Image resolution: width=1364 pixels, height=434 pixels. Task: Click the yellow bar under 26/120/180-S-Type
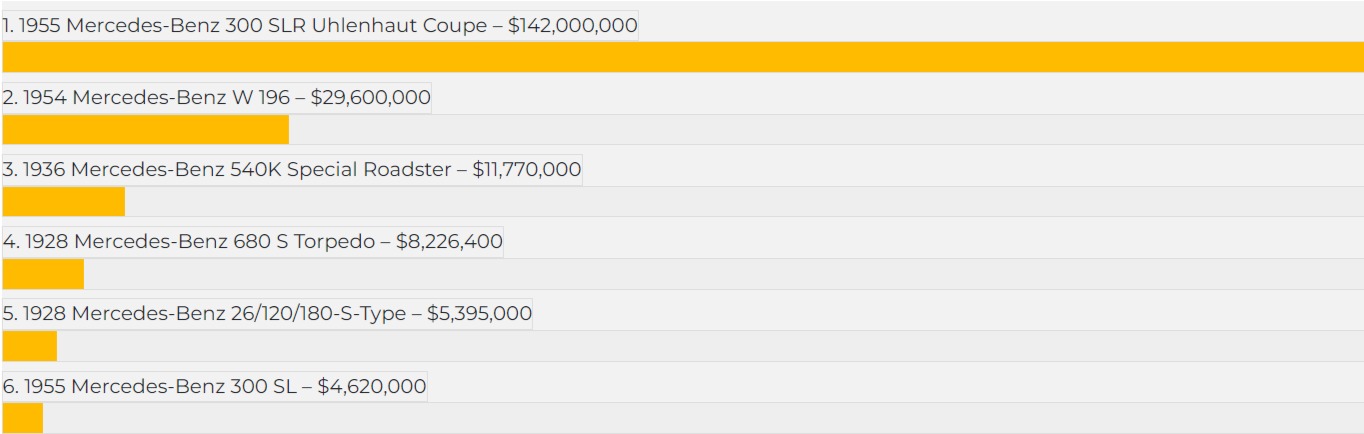pos(29,346)
